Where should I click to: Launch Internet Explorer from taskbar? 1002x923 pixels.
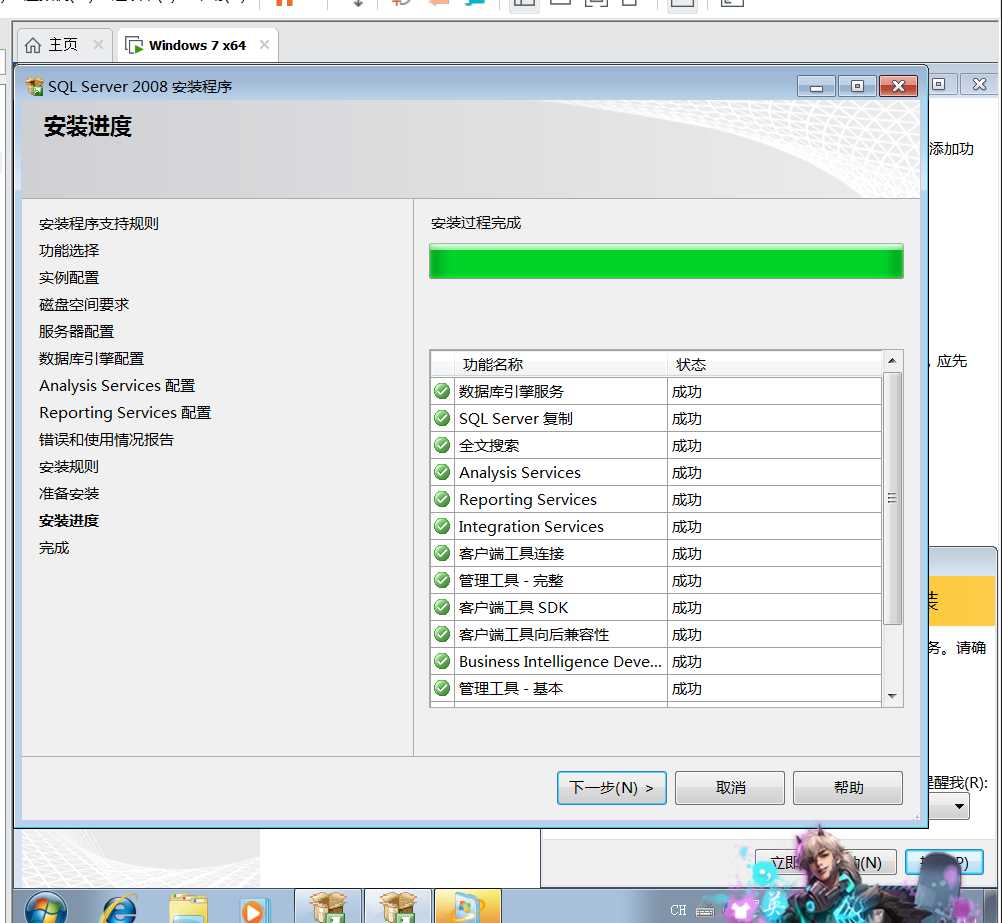pos(119,909)
